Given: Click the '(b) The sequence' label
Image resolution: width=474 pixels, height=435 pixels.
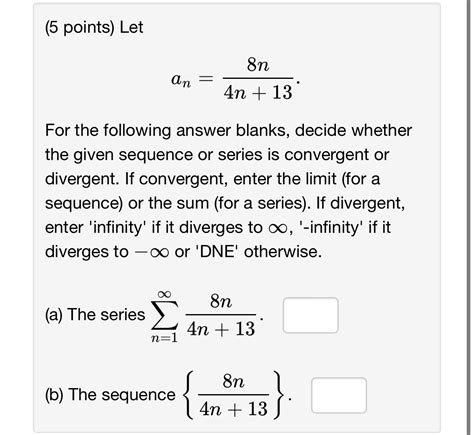Looking at the screenshot, I should coord(110,395).
